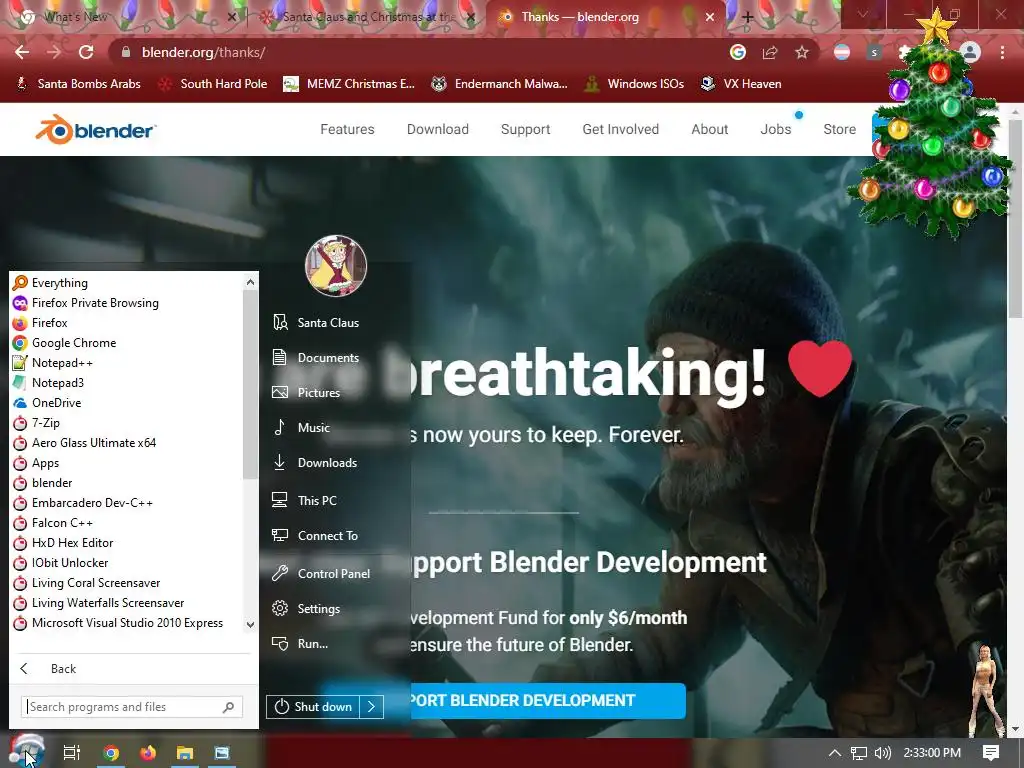
Task: Open the Store link on blender.org
Action: tap(840, 129)
